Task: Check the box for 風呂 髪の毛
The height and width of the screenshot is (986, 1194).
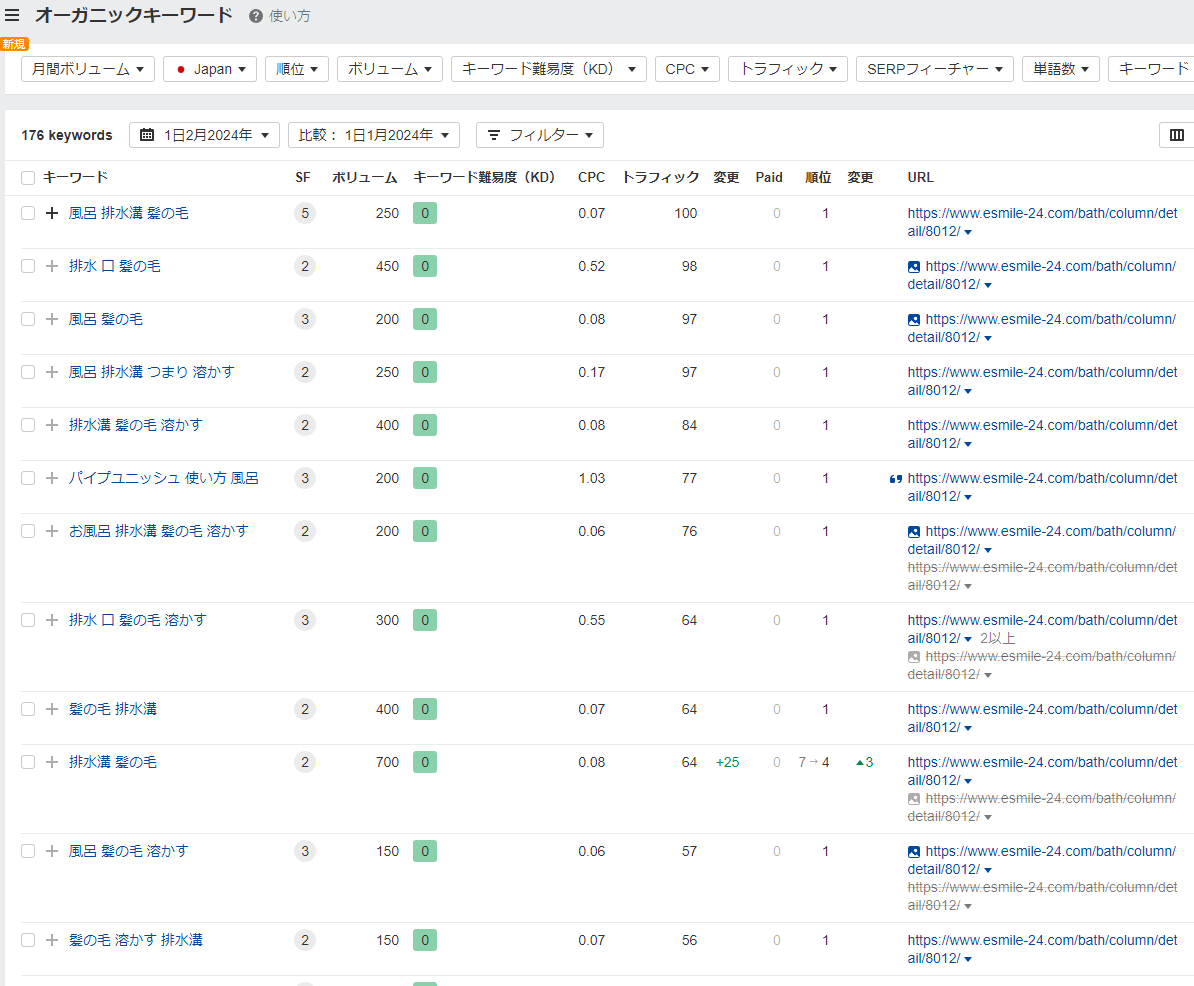Action: point(28,320)
